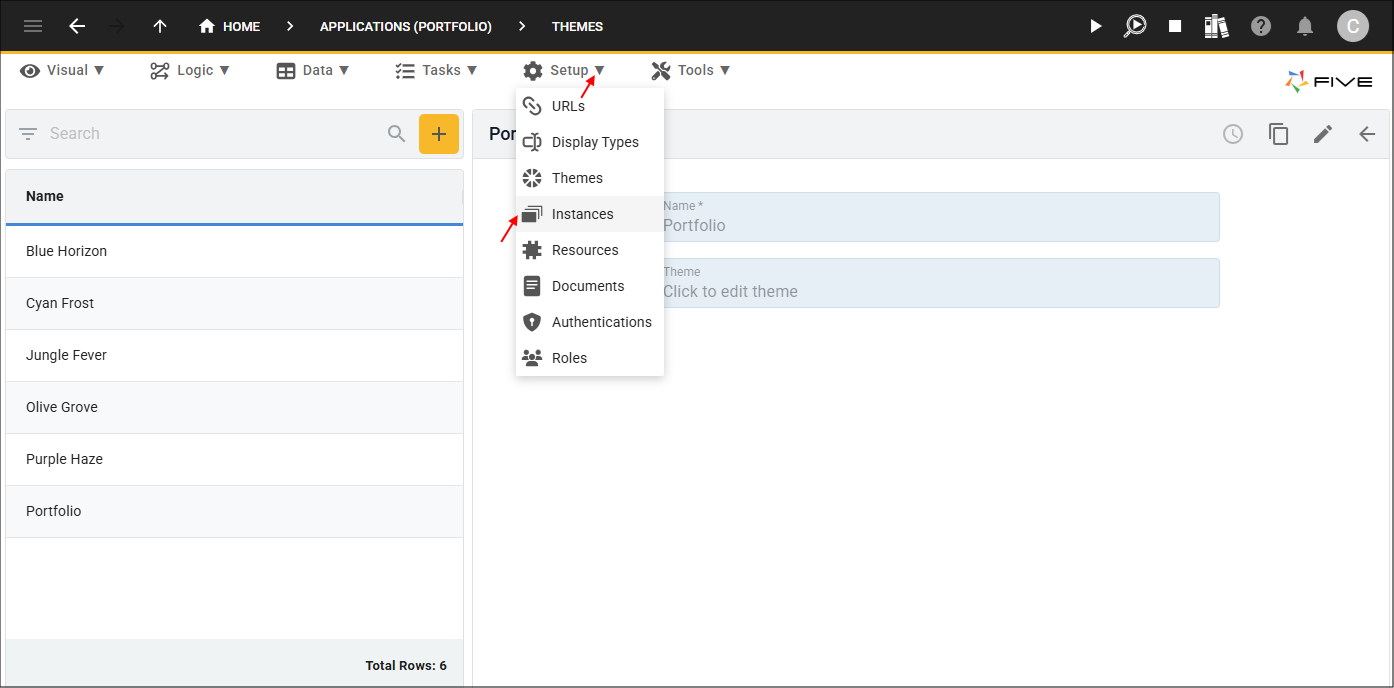Select Themes from the Setup menu

pyautogui.click(x=590, y=178)
